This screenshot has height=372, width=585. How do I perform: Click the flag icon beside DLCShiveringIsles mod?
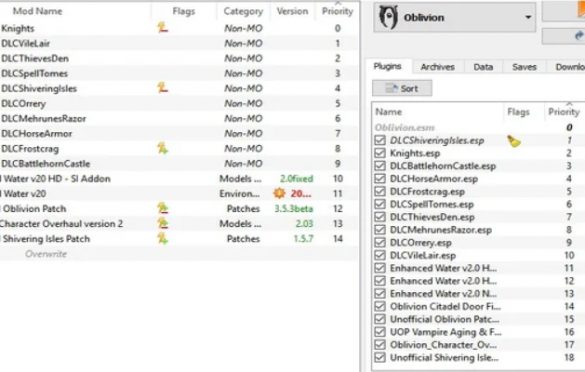[162, 88]
